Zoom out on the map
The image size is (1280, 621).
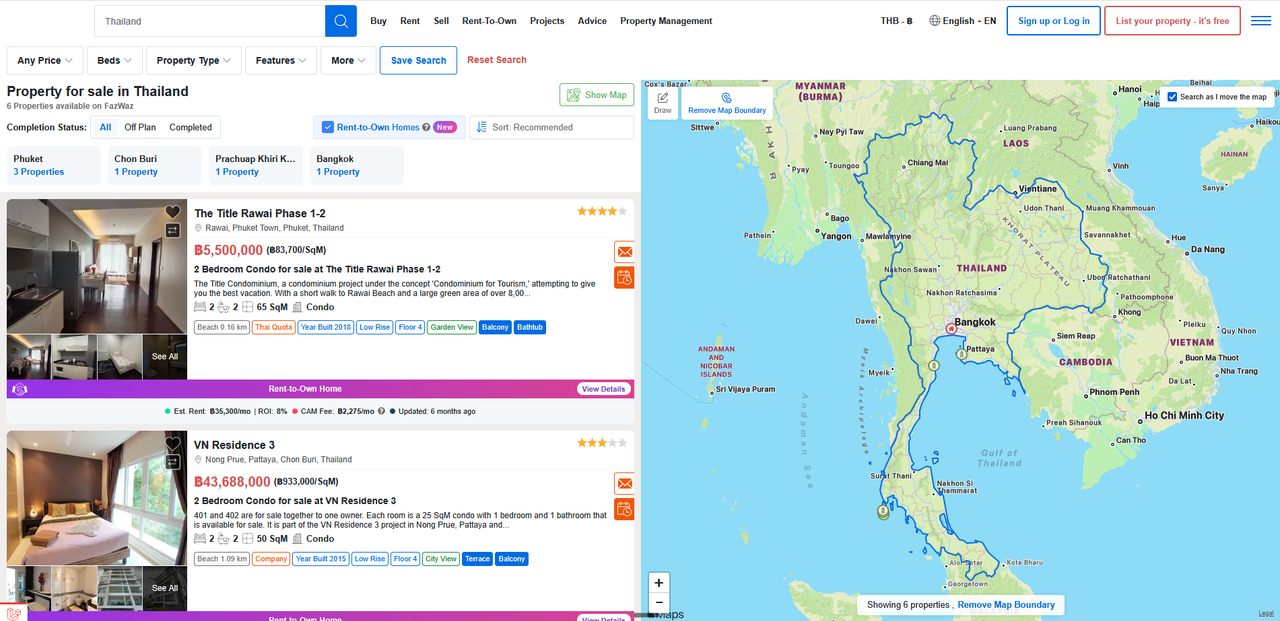tap(658, 603)
